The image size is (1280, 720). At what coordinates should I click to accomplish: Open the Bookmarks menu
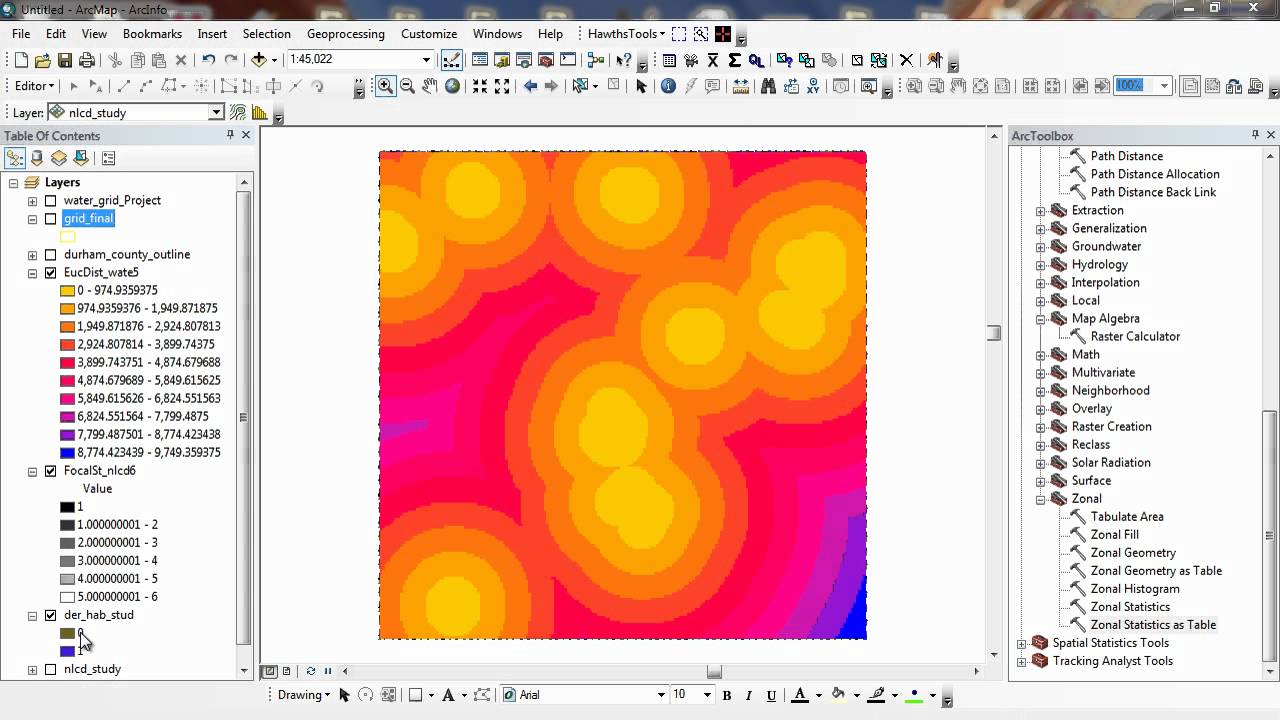[x=152, y=34]
